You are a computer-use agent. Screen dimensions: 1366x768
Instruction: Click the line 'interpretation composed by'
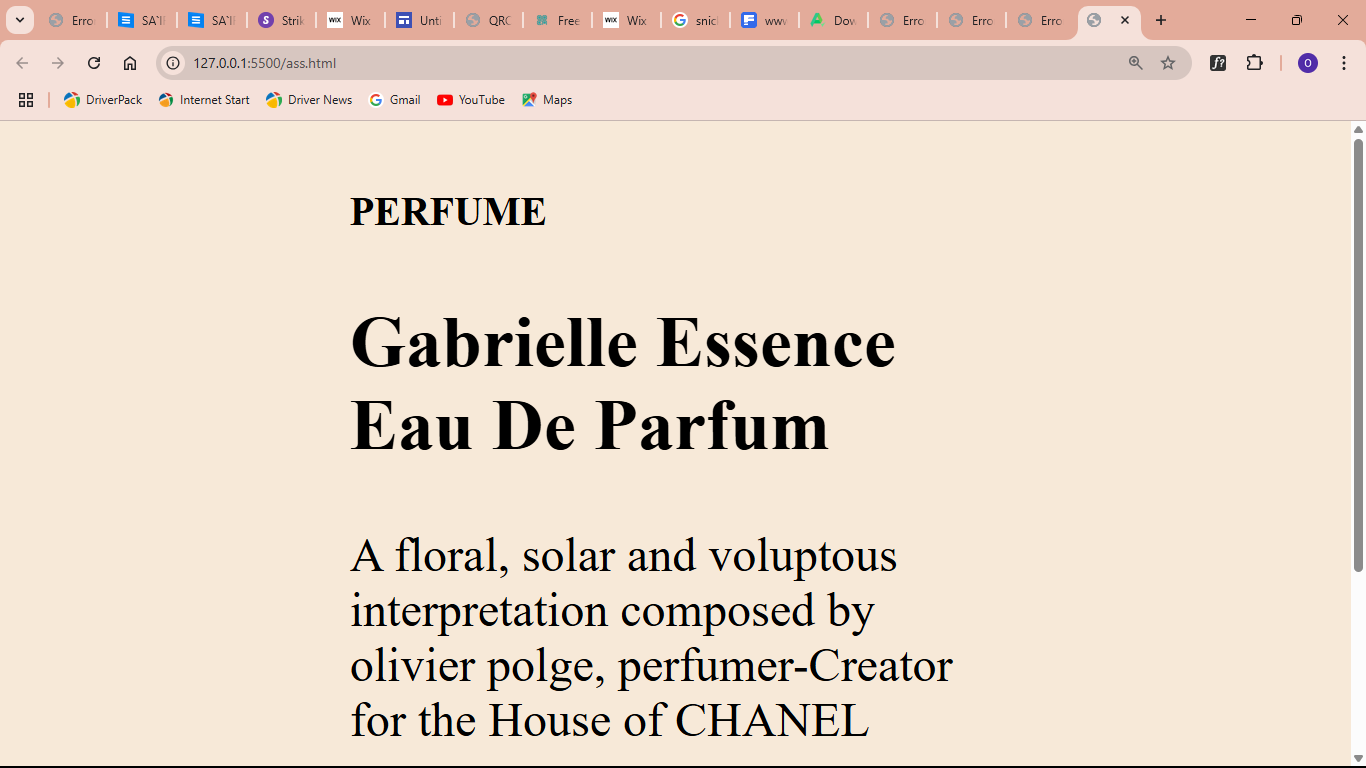(613, 610)
